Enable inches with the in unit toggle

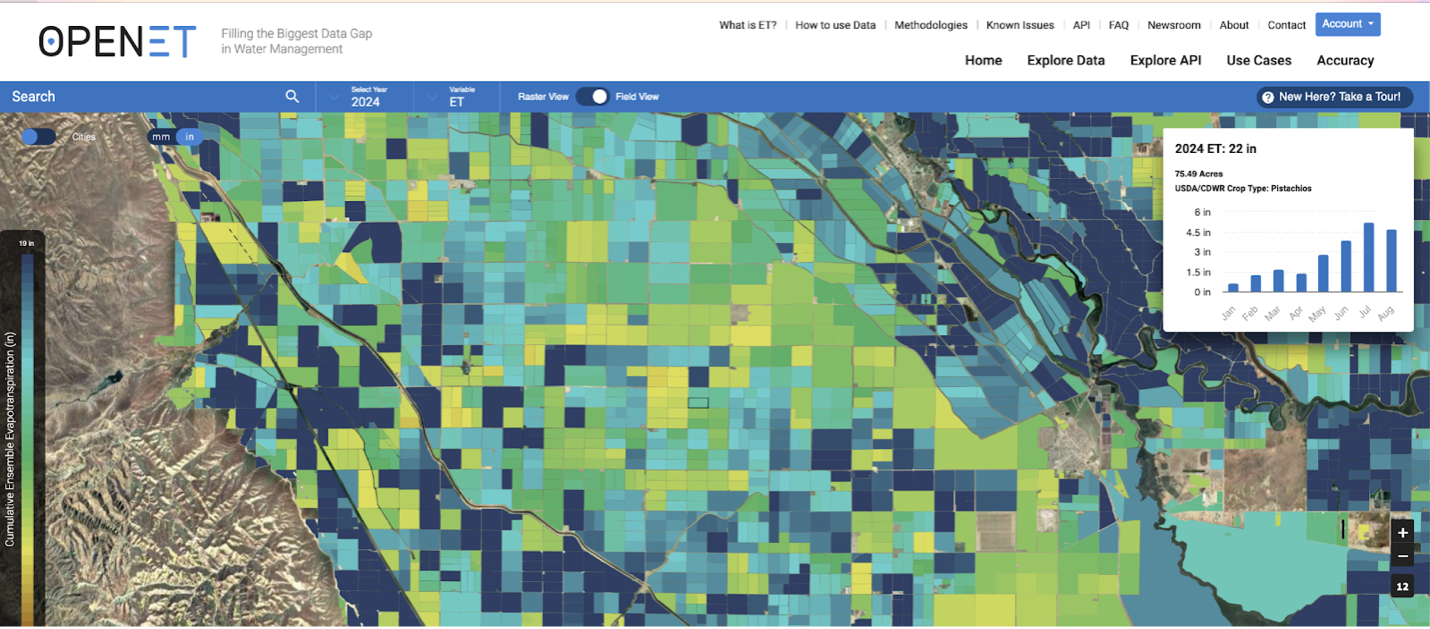click(189, 137)
